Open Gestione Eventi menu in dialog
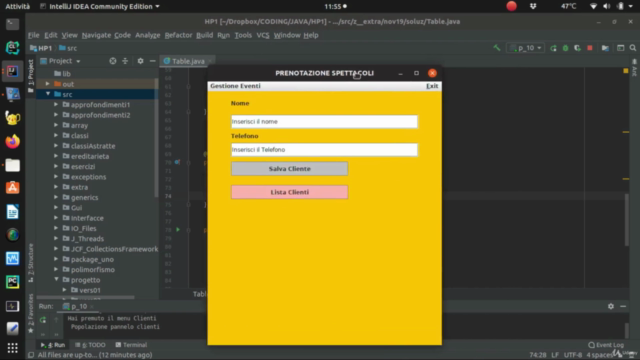The height and width of the screenshot is (360, 640). click(x=235, y=86)
